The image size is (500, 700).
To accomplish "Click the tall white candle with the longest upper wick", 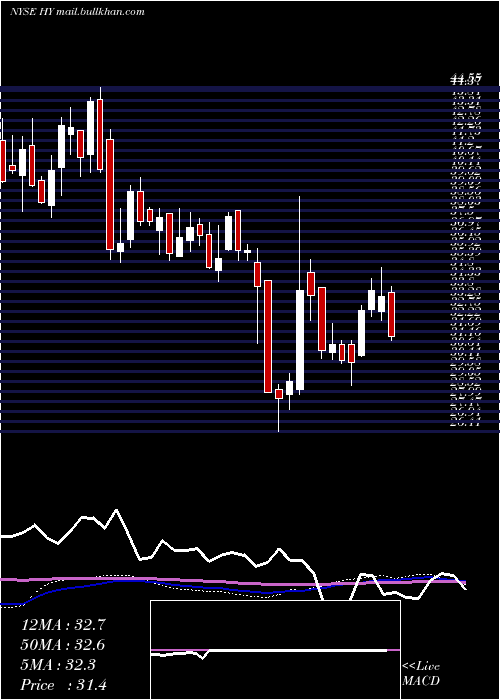I will click(x=300, y=340).
